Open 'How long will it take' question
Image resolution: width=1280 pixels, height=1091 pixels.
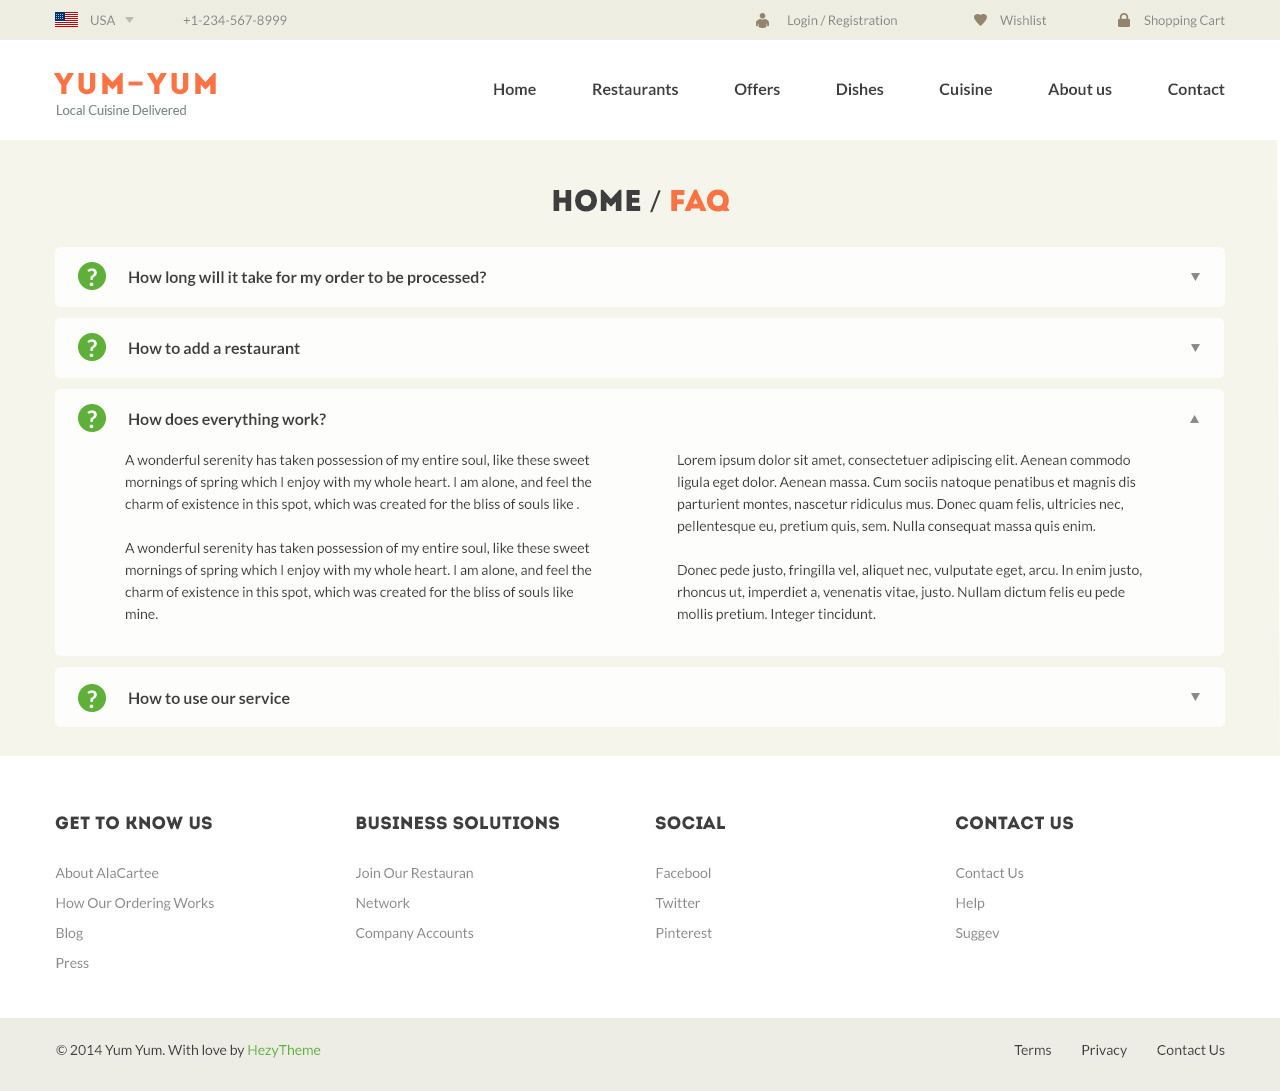click(307, 277)
